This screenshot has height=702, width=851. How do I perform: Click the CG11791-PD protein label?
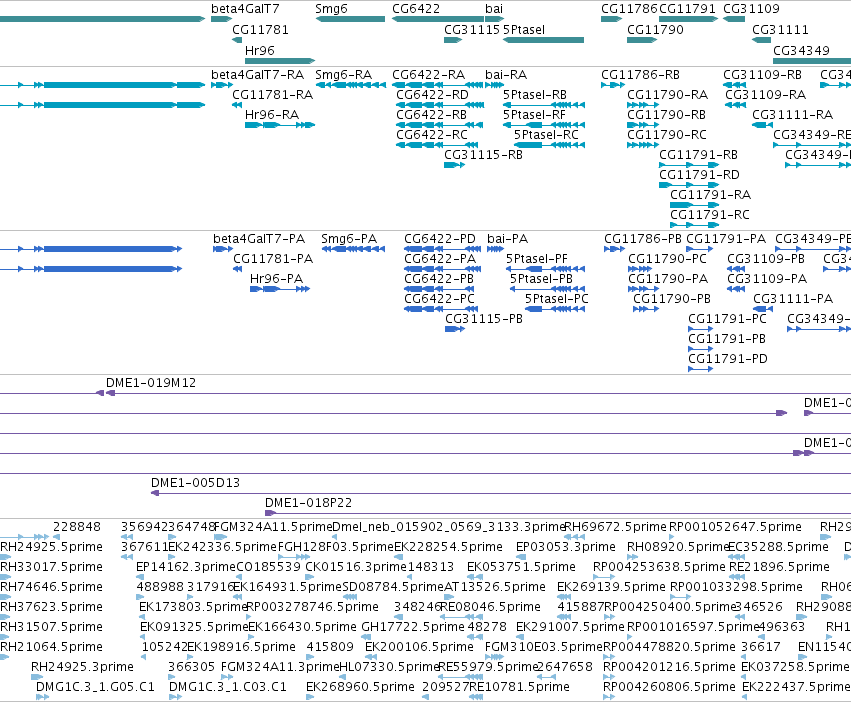(x=728, y=359)
